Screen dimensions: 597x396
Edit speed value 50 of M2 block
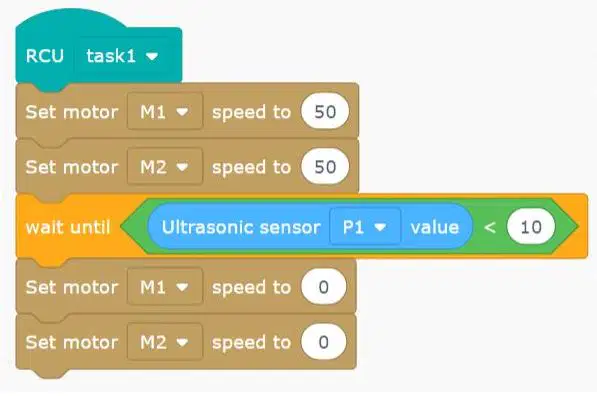(x=325, y=167)
